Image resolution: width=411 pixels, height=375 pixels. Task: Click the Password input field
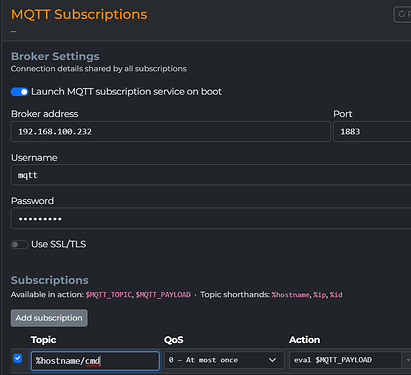[211, 218]
